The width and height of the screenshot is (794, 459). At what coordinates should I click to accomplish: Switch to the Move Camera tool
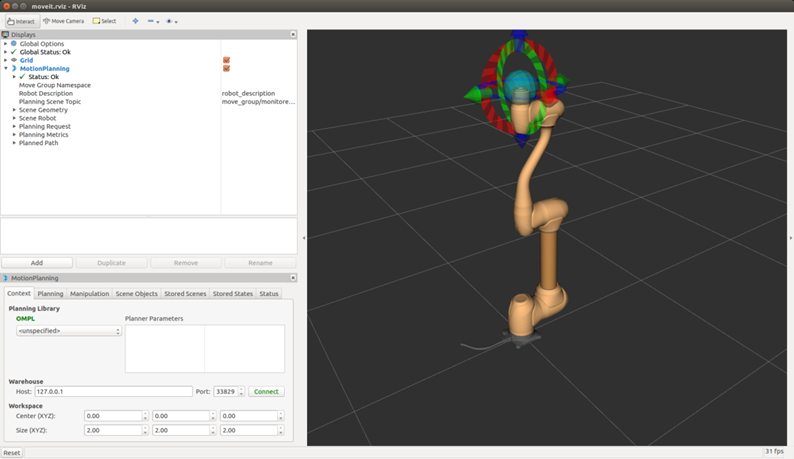click(x=63, y=21)
